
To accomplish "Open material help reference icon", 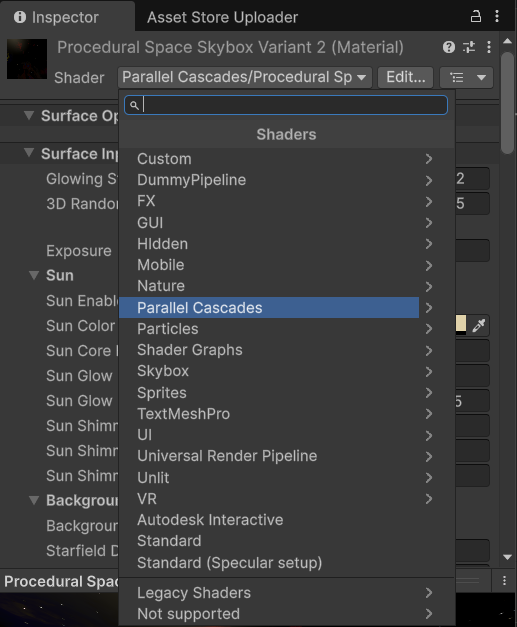I will click(x=449, y=47).
